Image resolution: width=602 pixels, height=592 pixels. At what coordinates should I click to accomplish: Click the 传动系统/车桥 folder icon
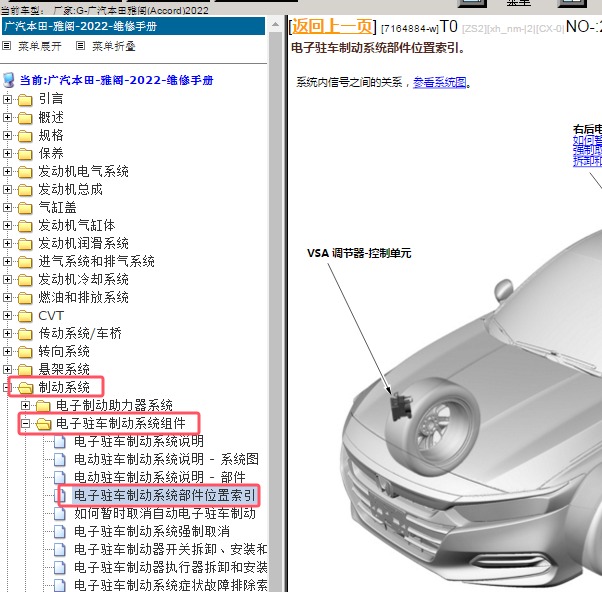click(25, 334)
